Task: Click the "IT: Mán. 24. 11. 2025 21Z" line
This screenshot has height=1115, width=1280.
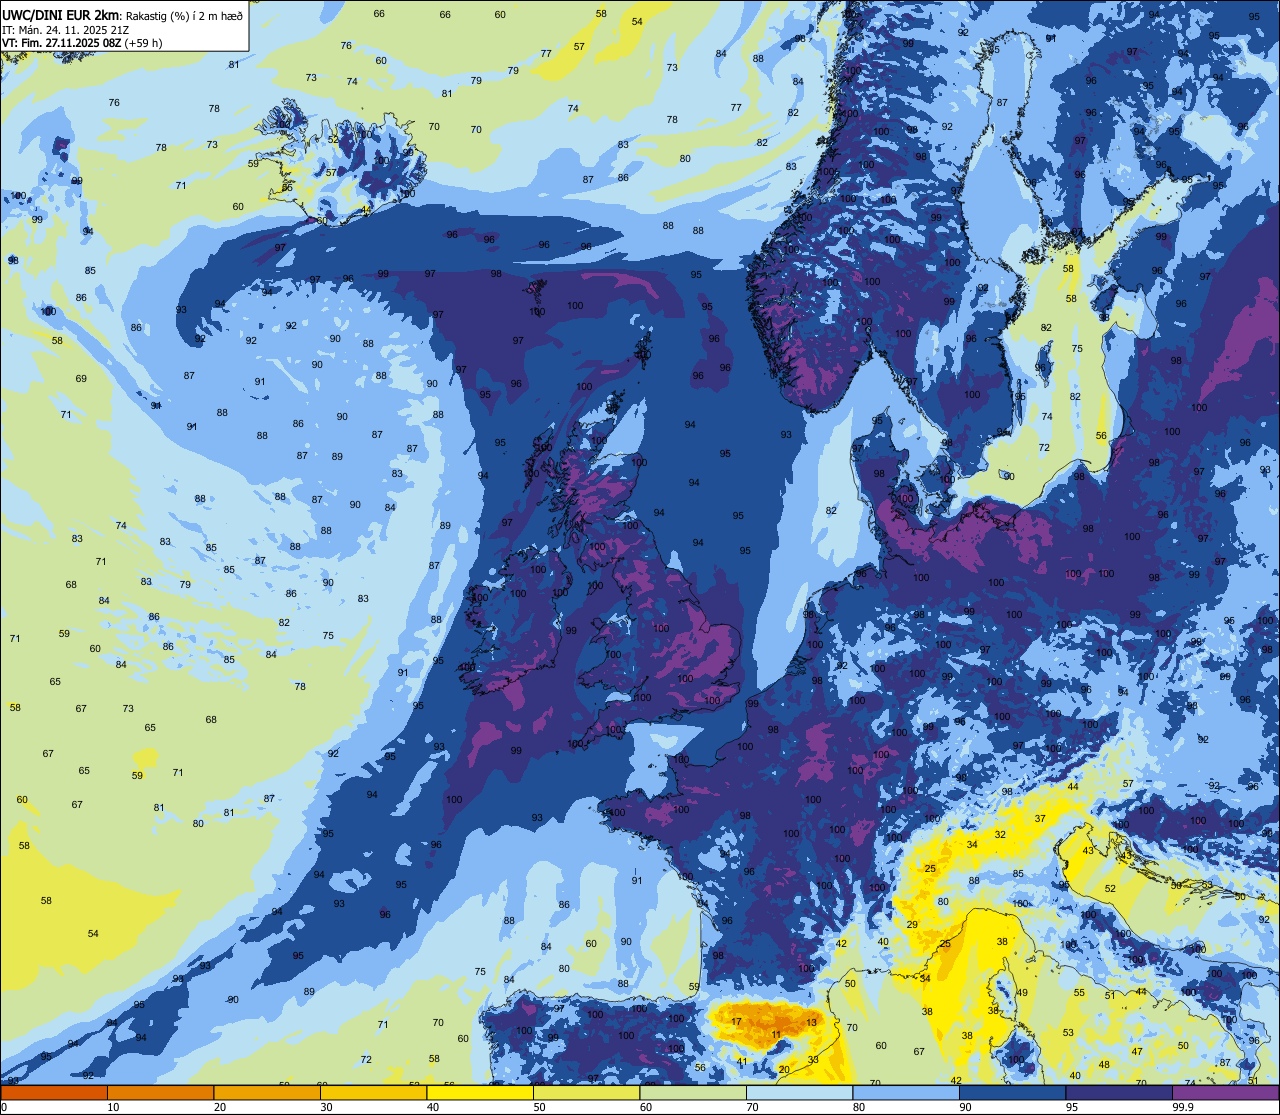Action: [x=66, y=30]
